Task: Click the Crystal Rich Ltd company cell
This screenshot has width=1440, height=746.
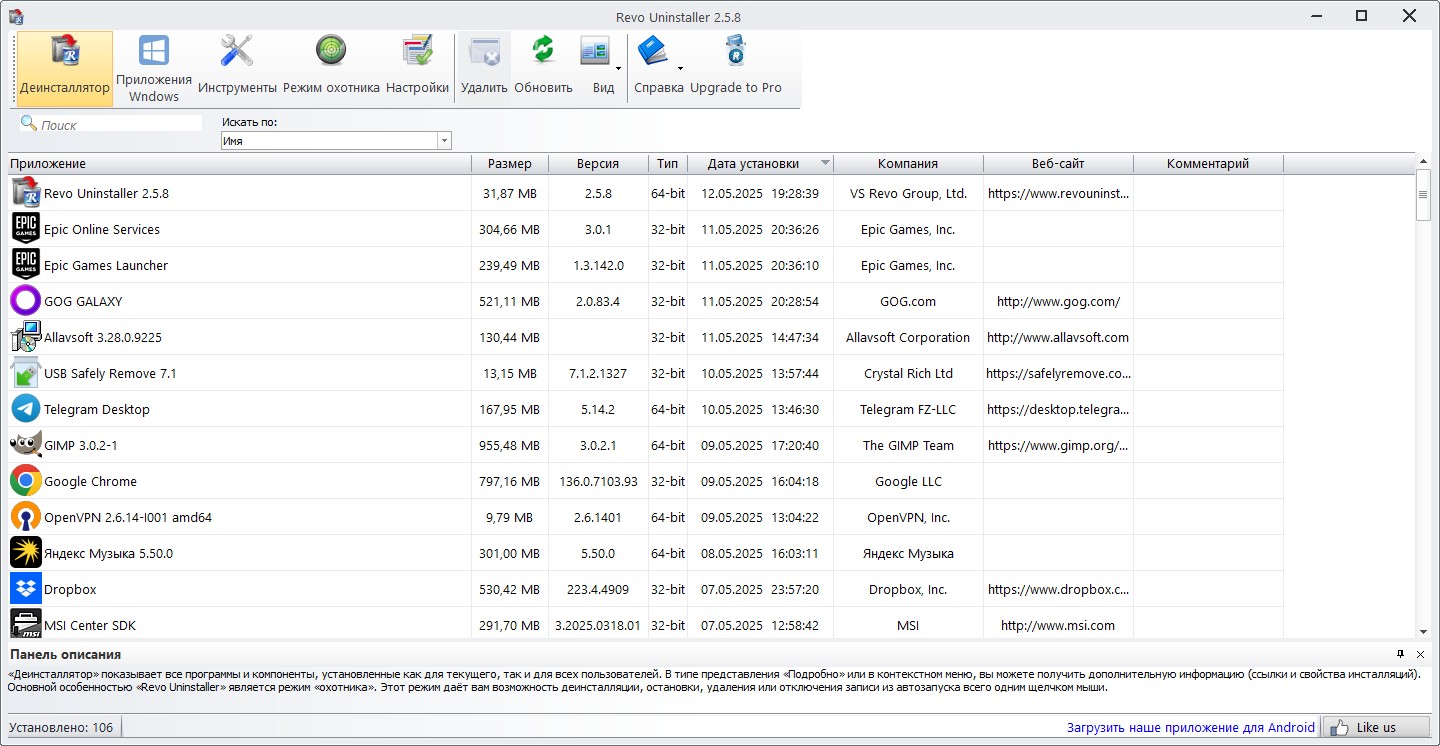Action: 908,373
